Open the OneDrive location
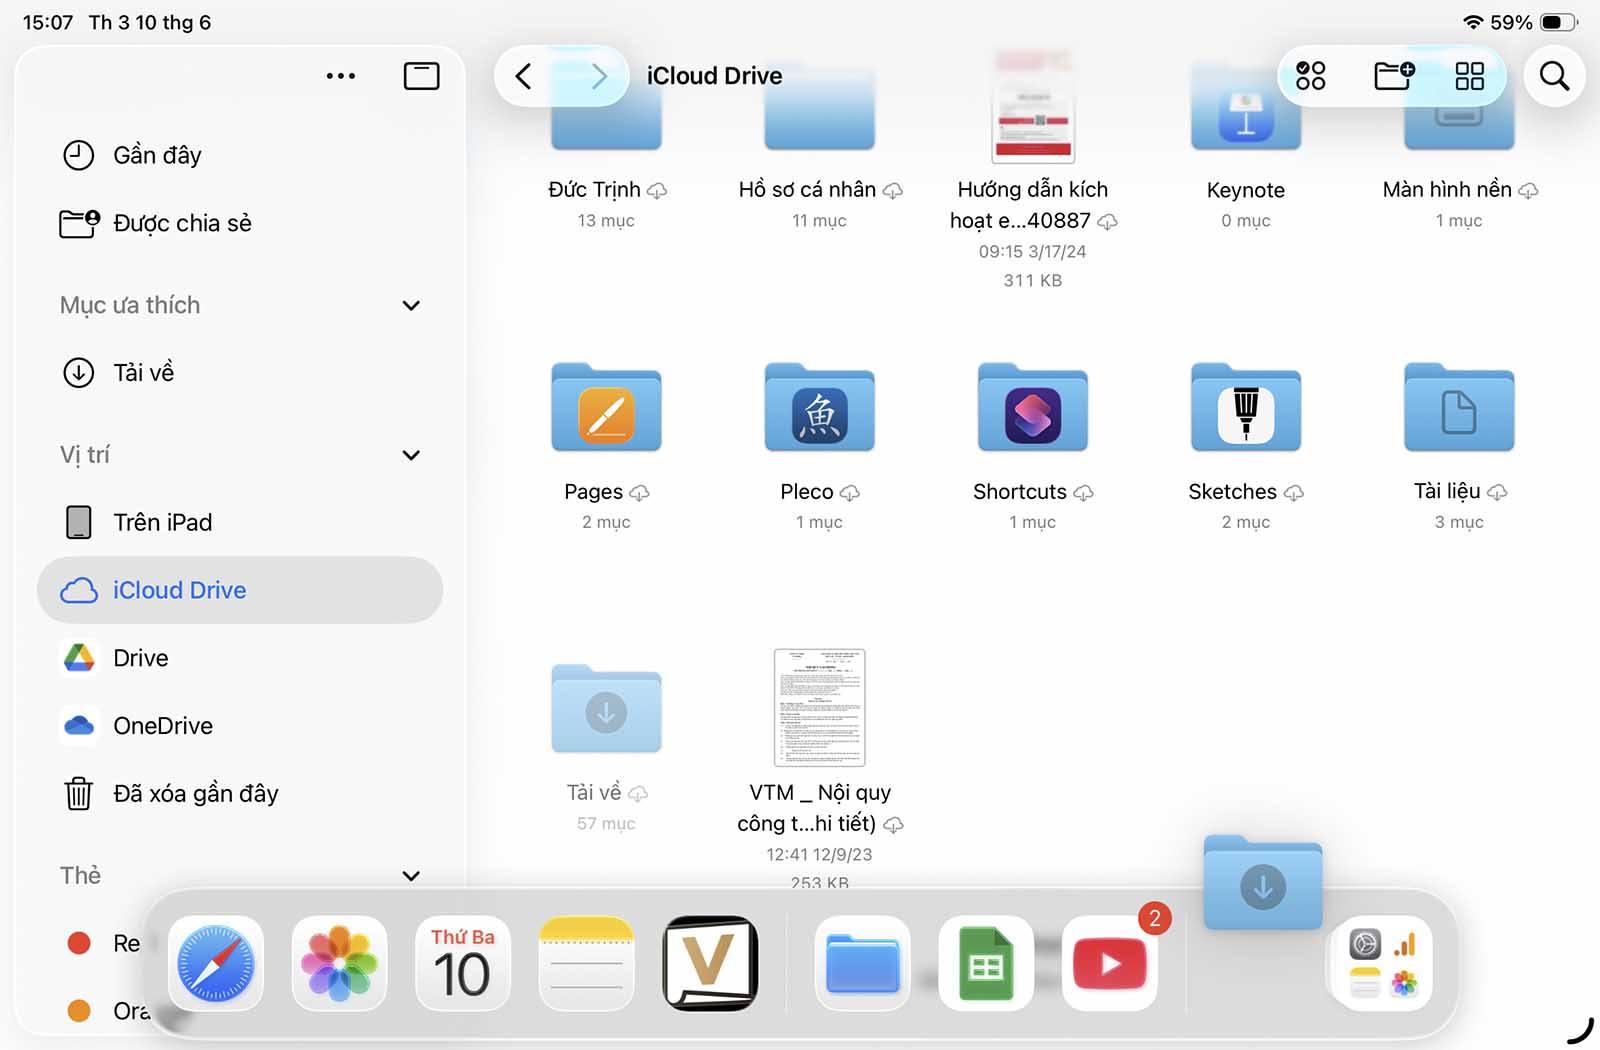Viewport: 1600px width, 1050px height. [x=162, y=726]
